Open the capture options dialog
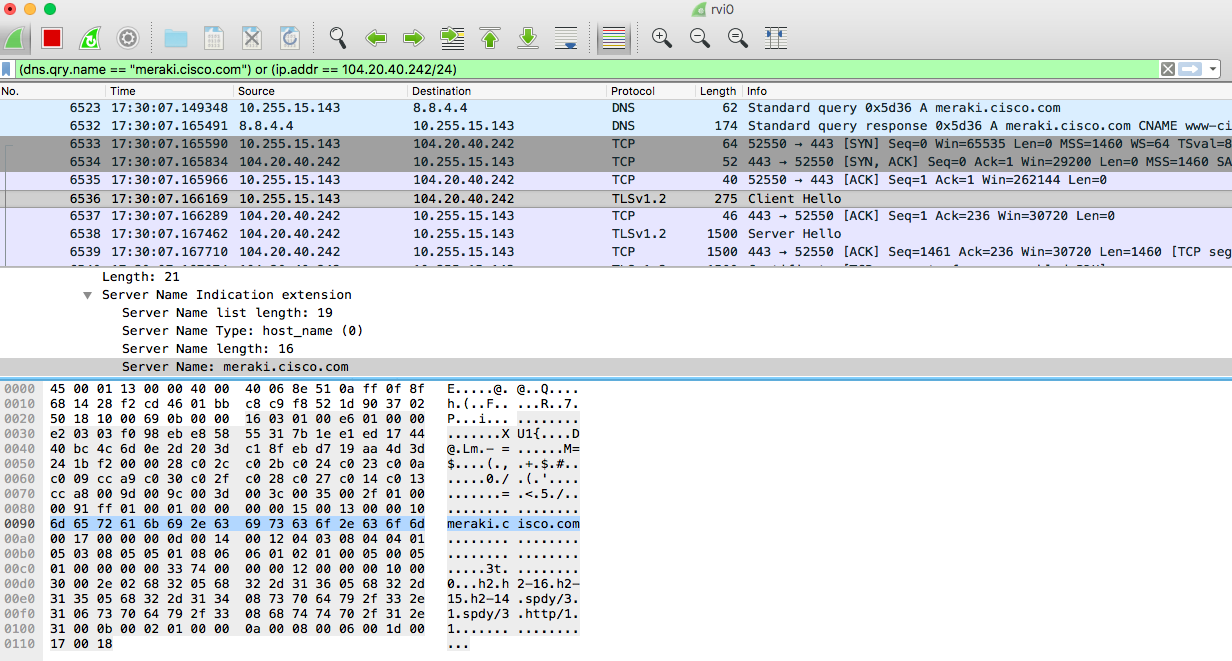 127,37
